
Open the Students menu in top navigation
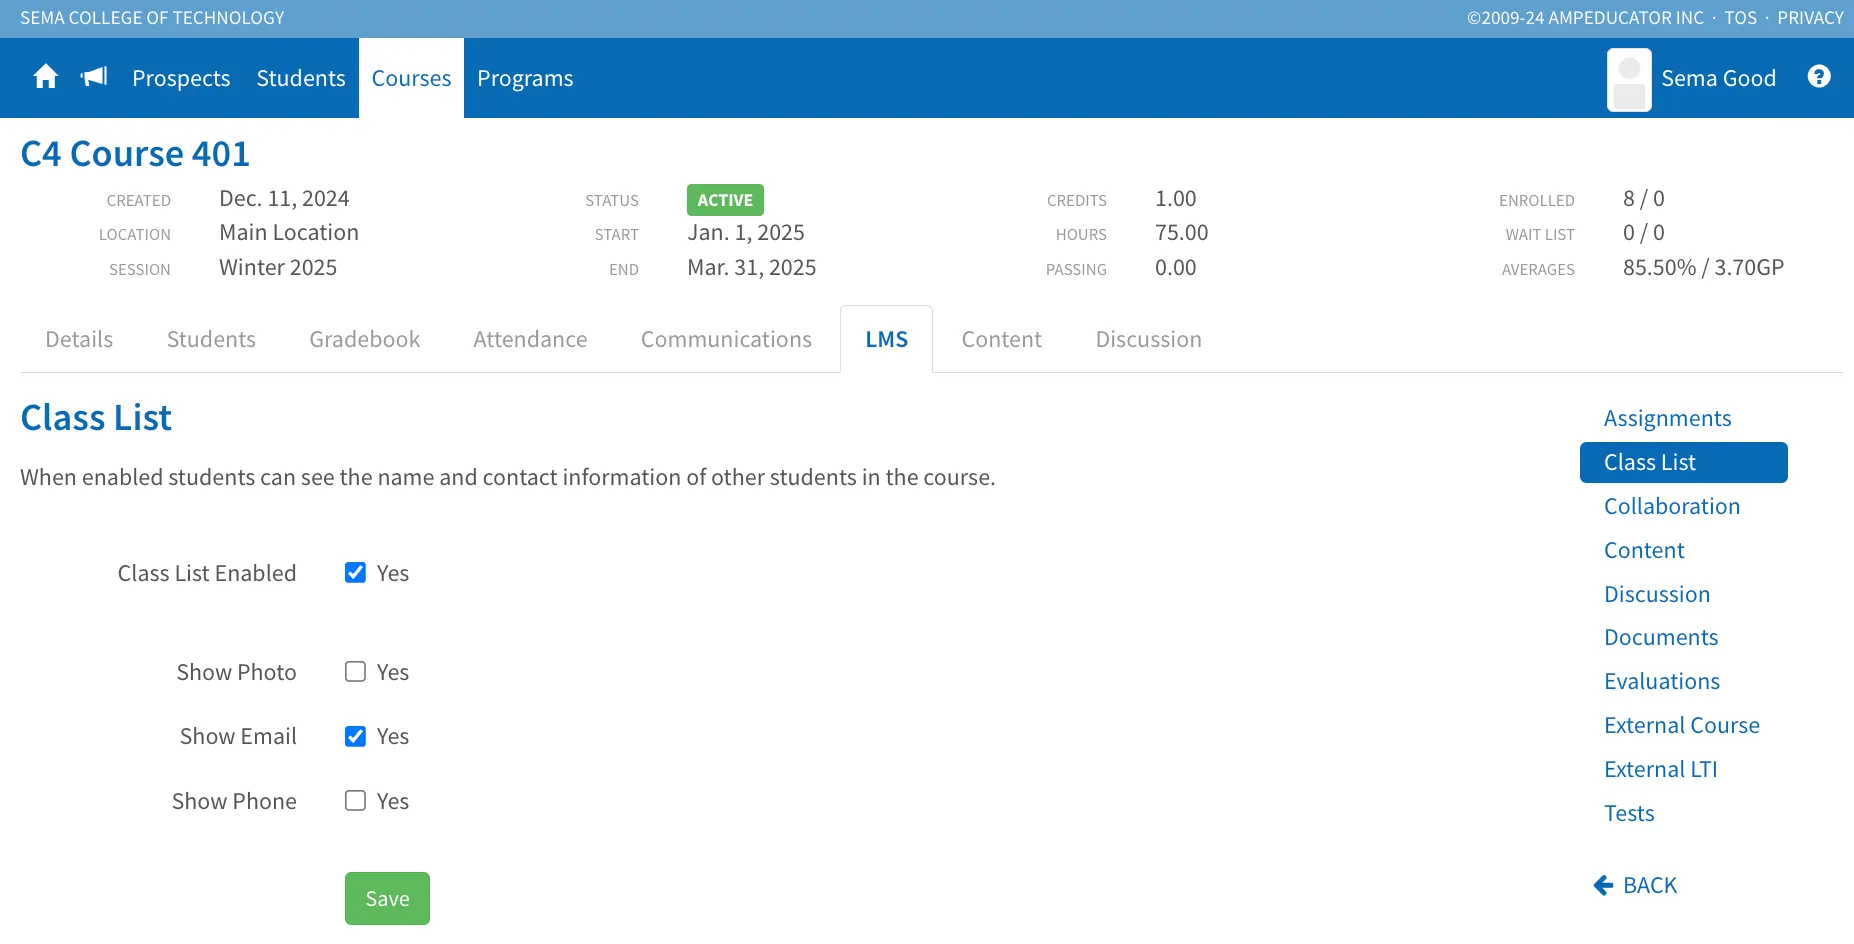tap(301, 78)
